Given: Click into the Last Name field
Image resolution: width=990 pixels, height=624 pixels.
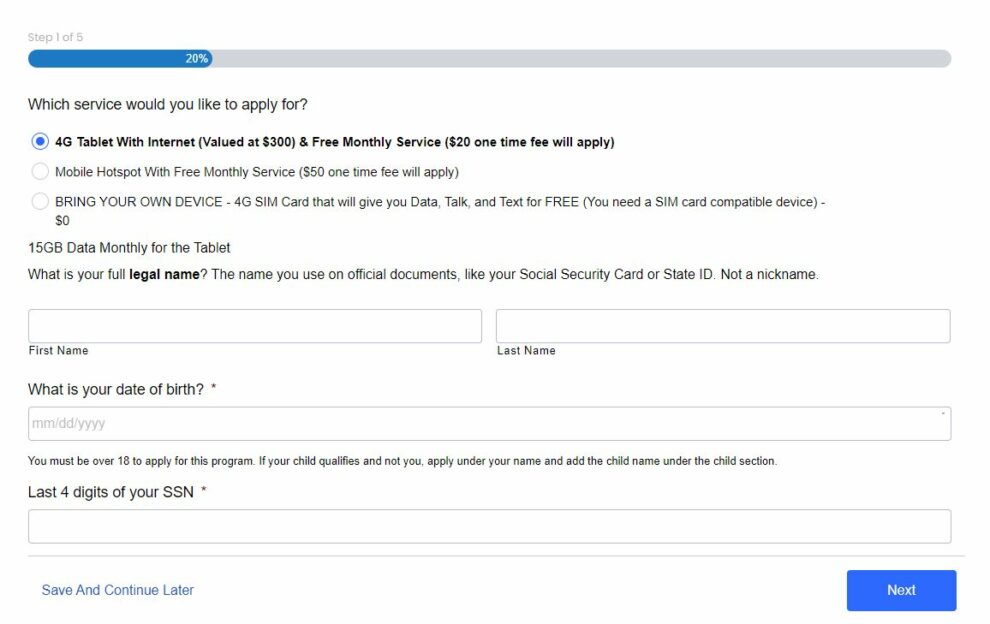Looking at the screenshot, I should pos(723,326).
